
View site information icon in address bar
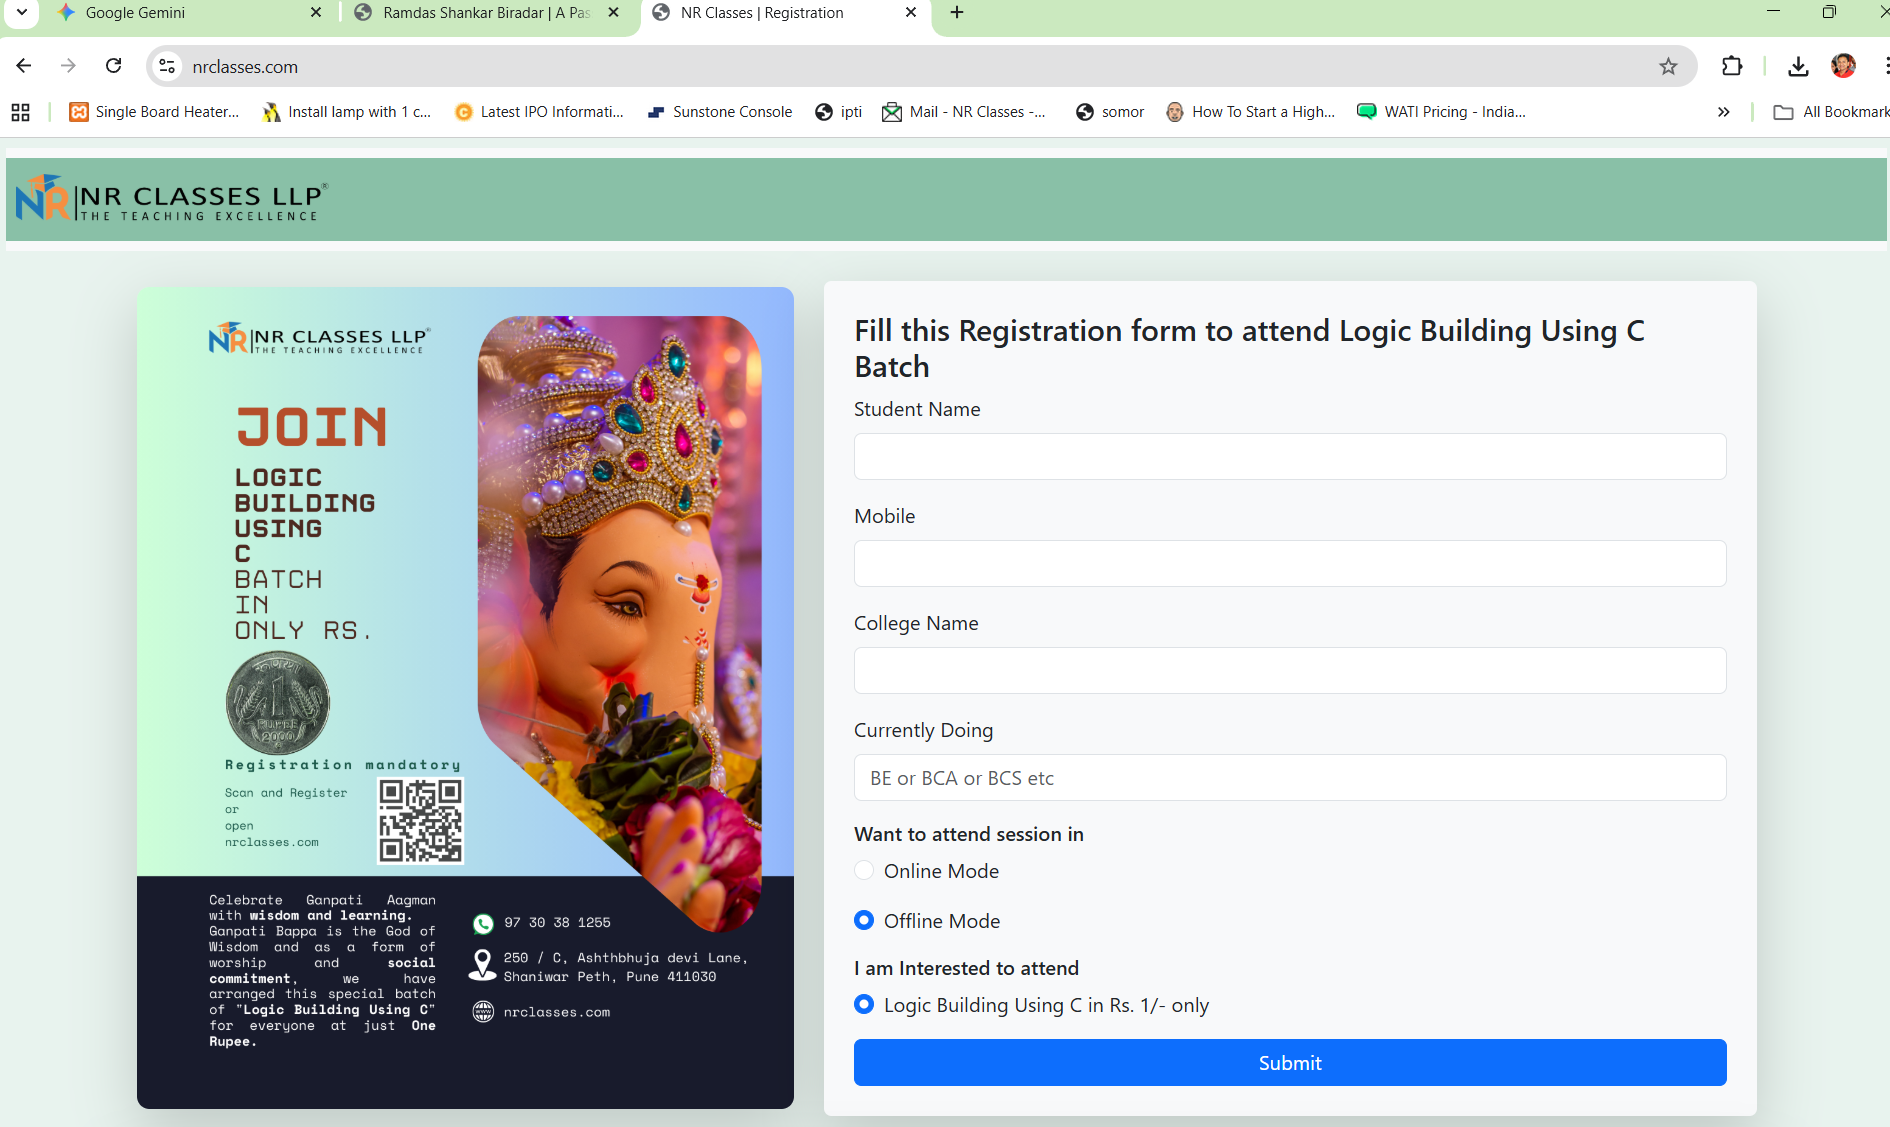(167, 66)
